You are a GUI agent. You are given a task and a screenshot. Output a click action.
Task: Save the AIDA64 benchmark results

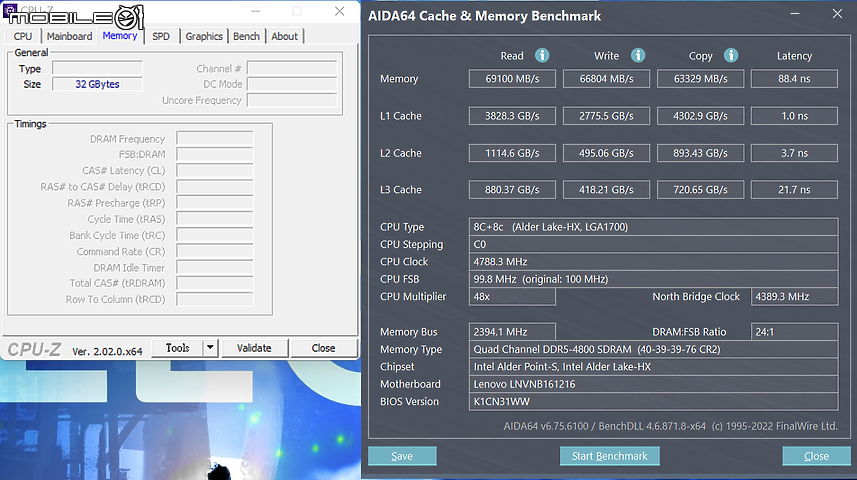pyautogui.click(x=402, y=456)
